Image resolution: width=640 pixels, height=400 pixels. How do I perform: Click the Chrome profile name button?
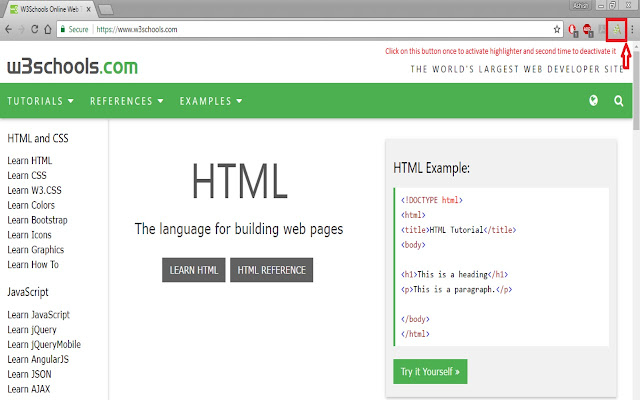coord(580,5)
